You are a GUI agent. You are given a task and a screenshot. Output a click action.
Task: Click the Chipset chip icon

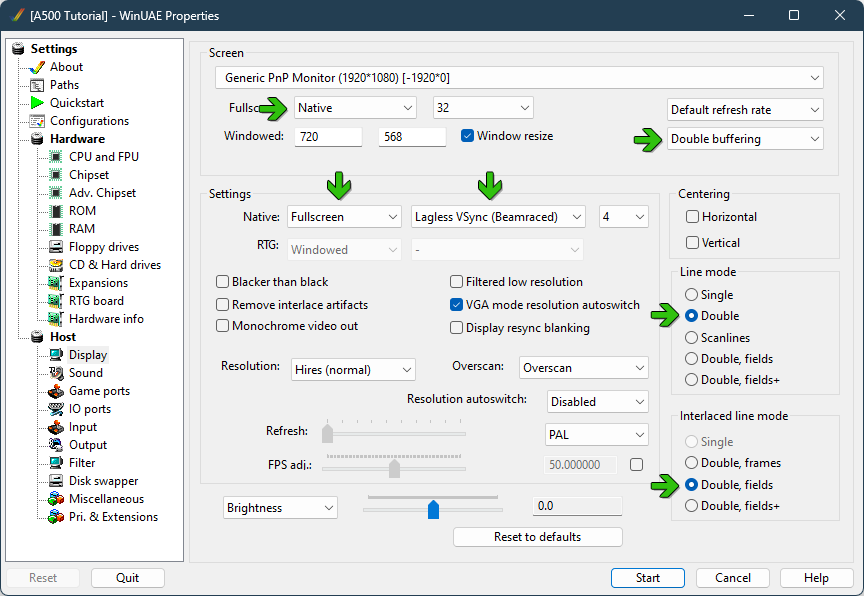coord(56,175)
